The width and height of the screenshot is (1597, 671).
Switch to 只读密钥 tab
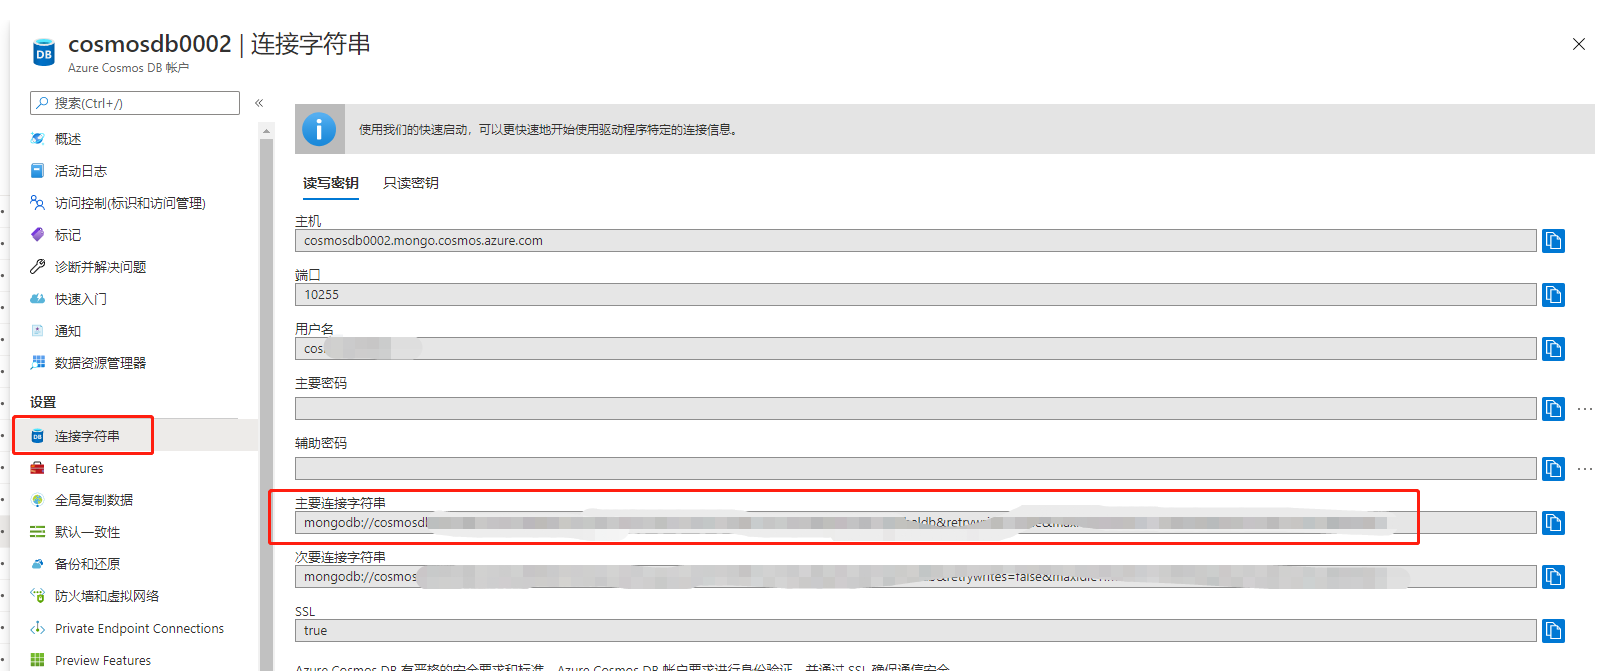[411, 183]
